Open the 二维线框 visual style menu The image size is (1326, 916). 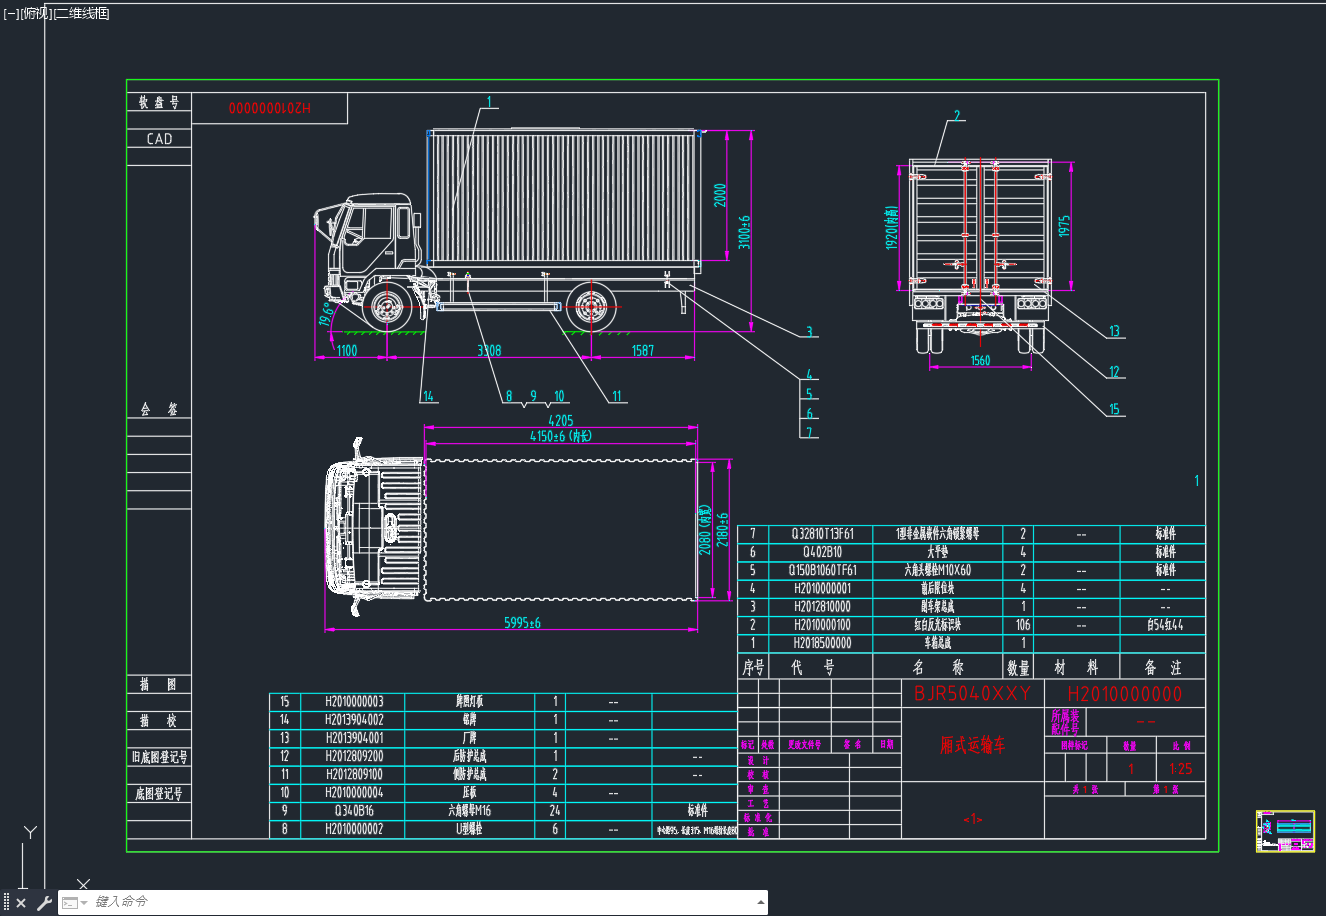pos(80,13)
